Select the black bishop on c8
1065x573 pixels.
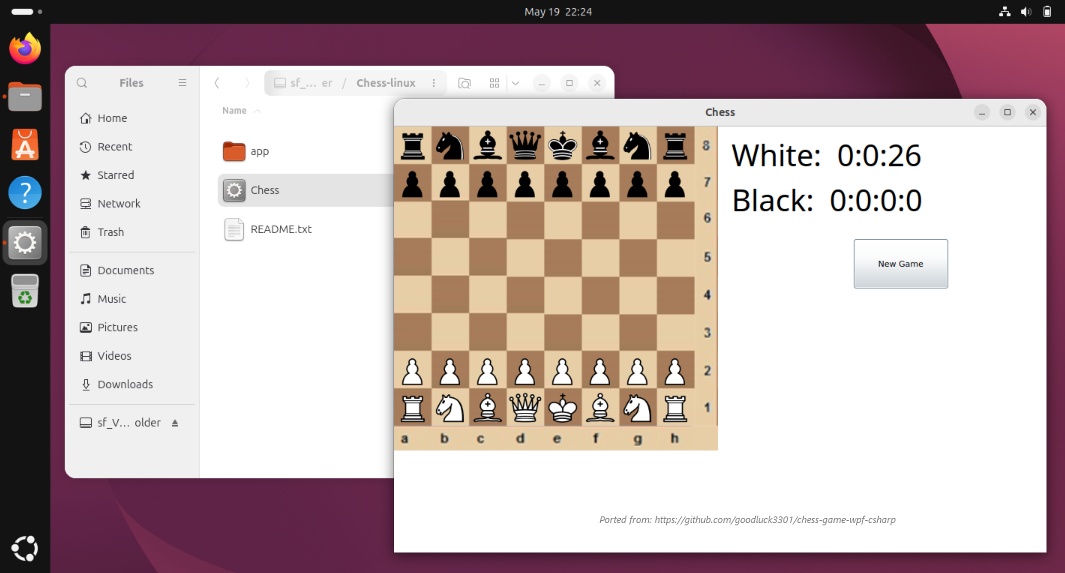(488, 145)
